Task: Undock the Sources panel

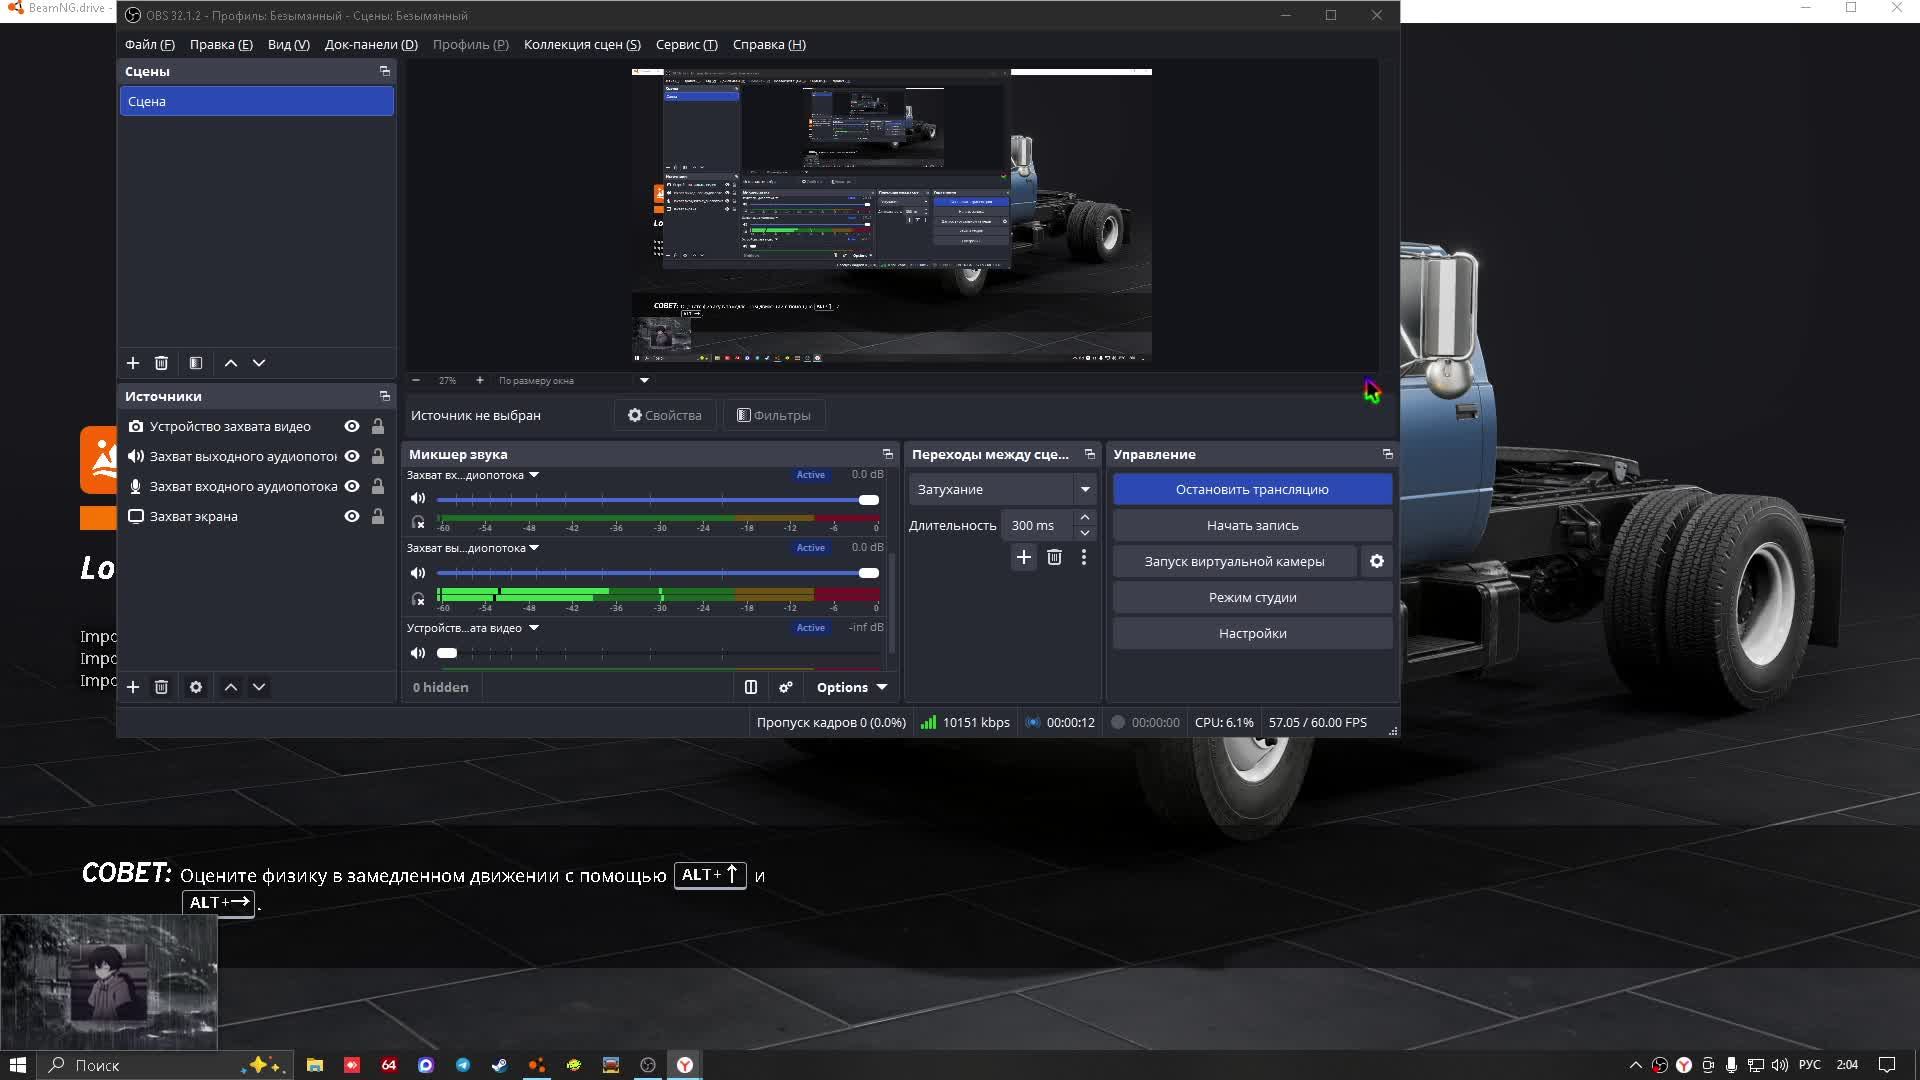Action: [x=385, y=396]
